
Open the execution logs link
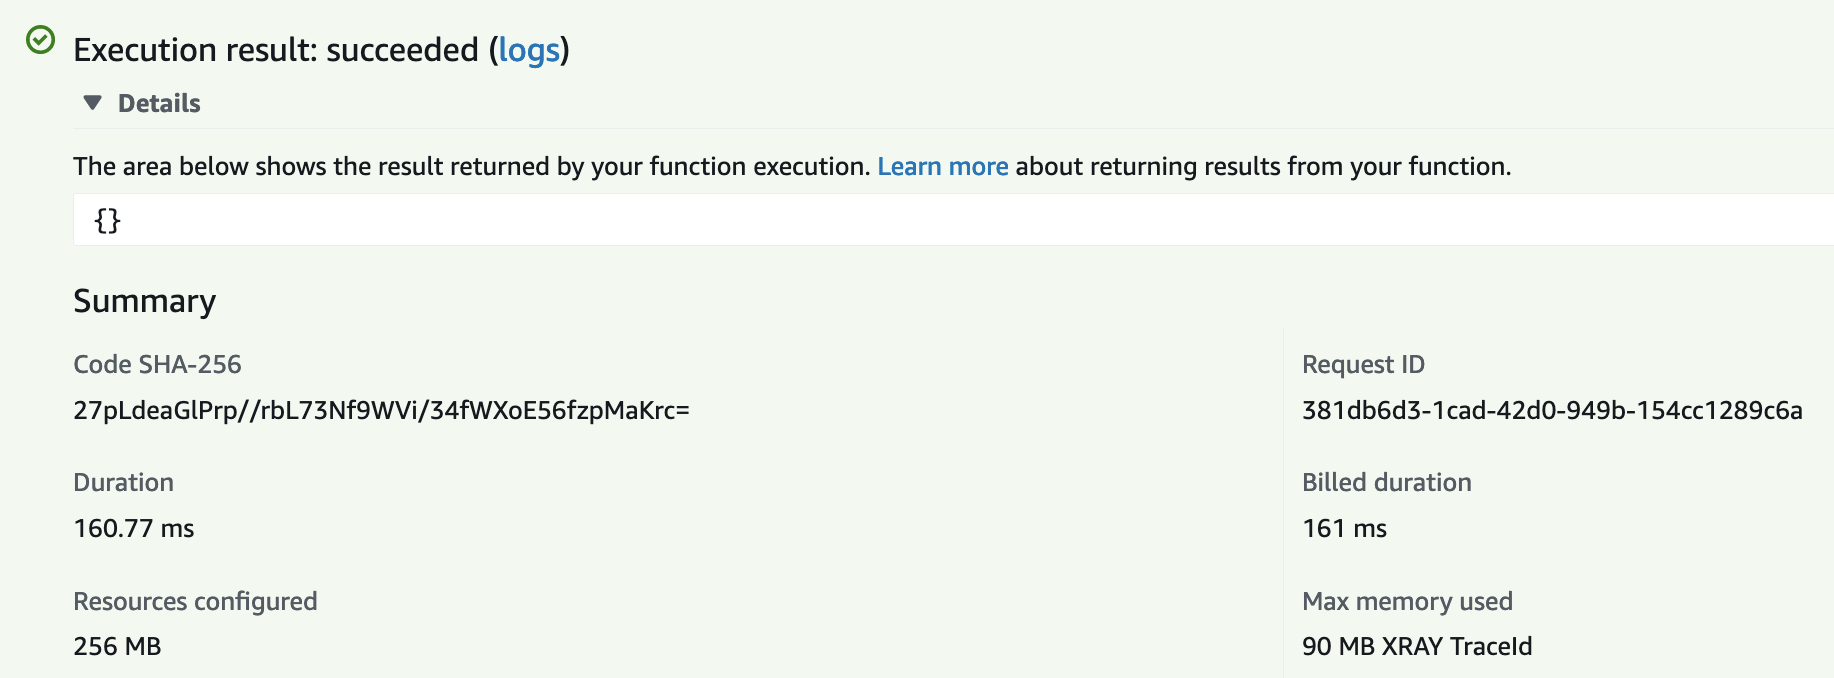pos(529,50)
